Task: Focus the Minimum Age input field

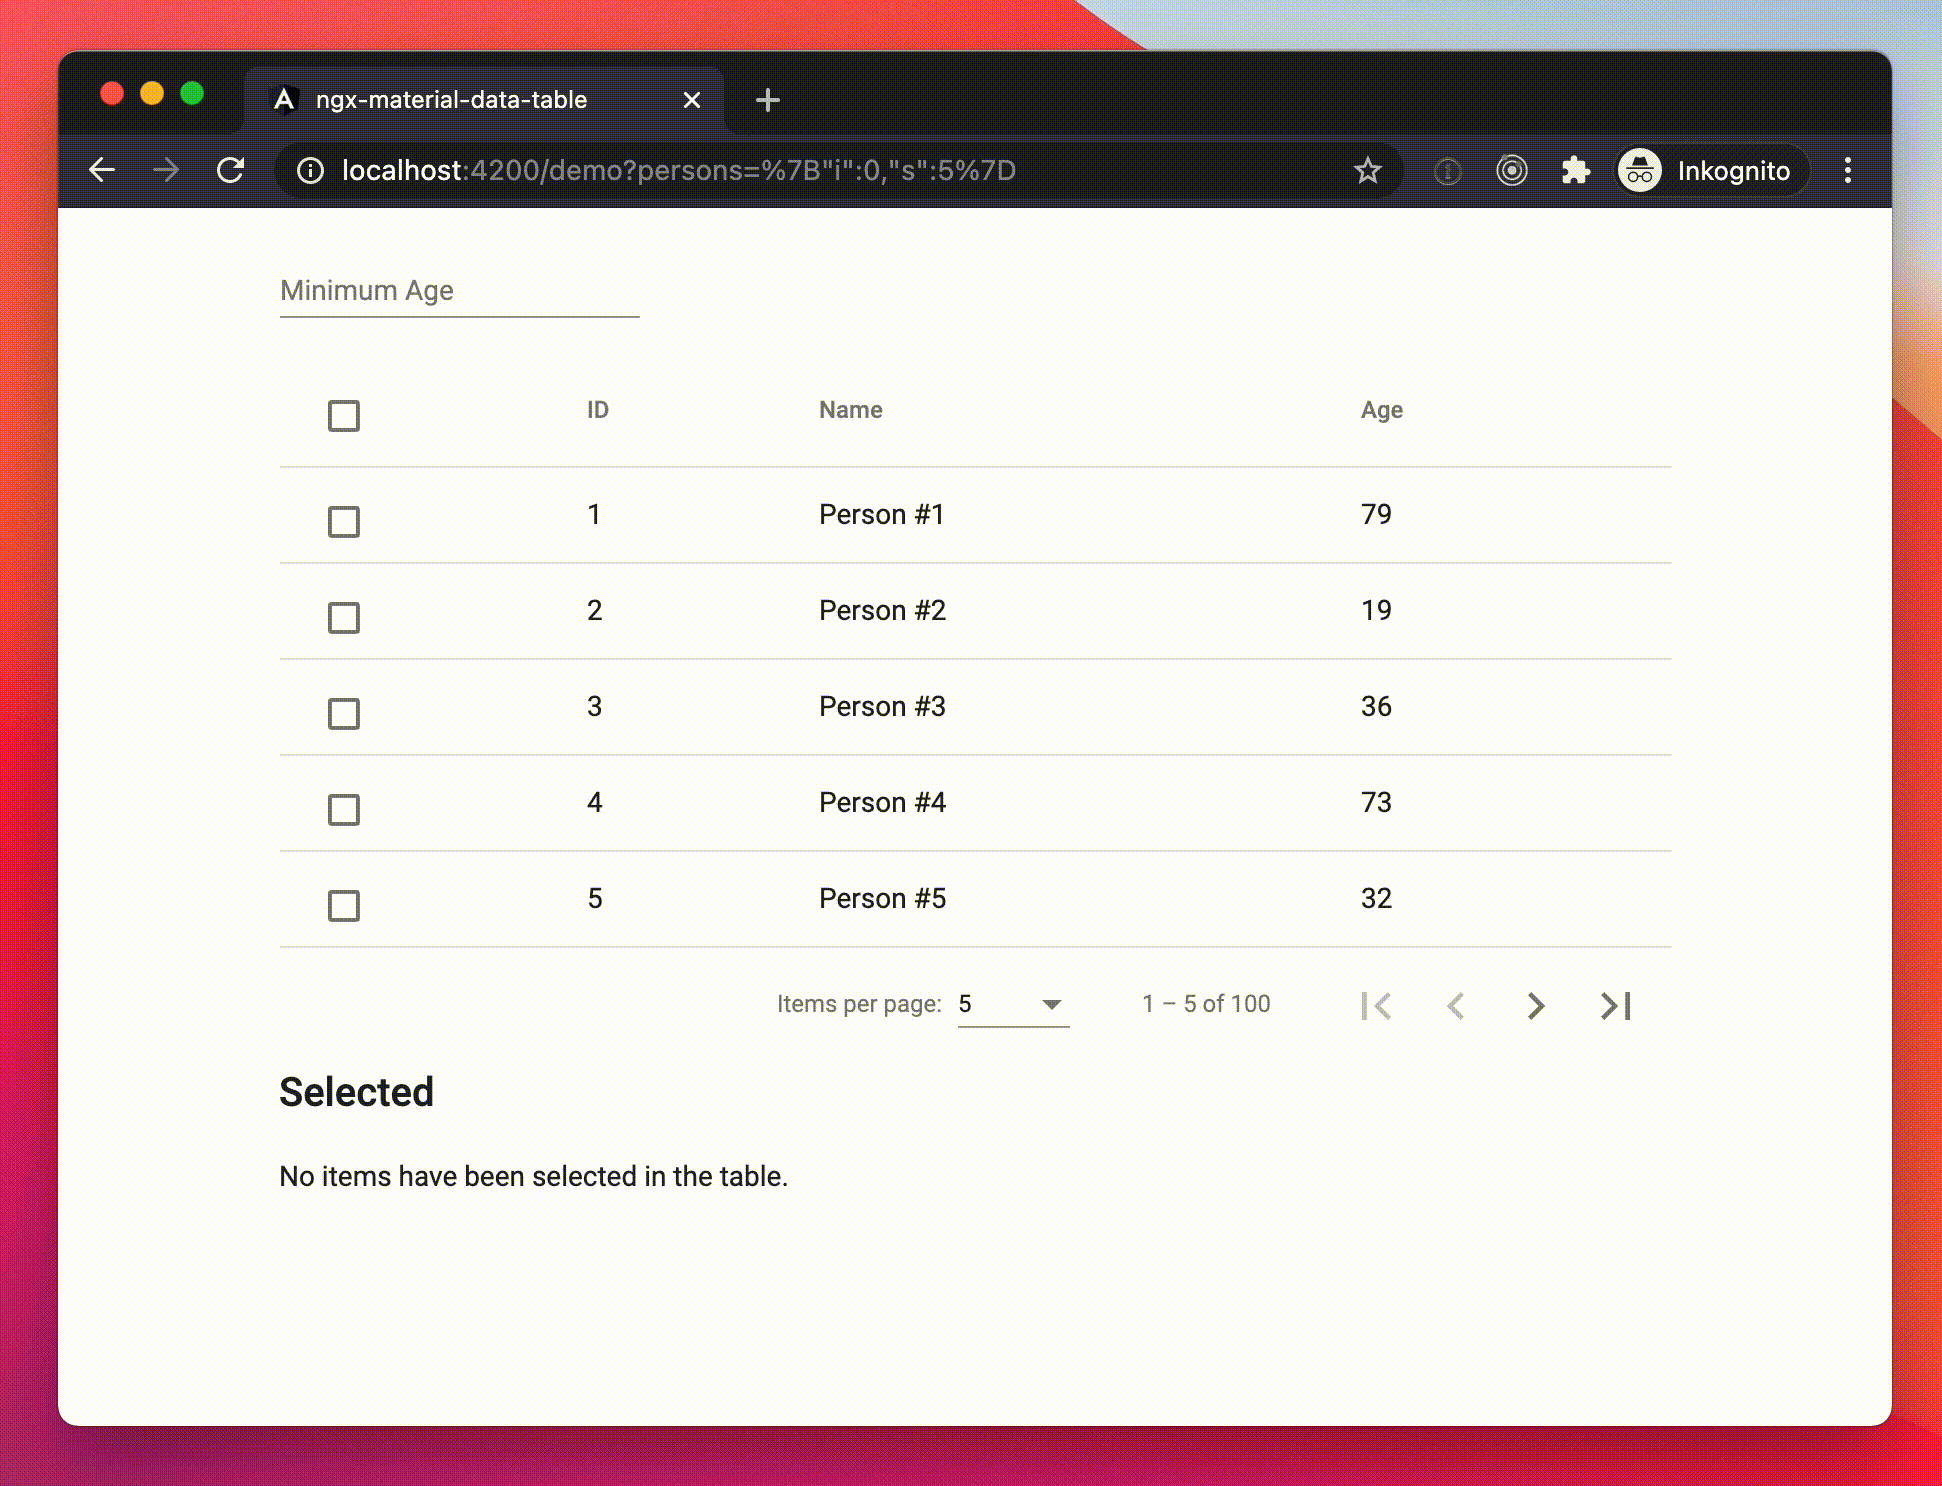Action: pyautogui.click(x=459, y=291)
